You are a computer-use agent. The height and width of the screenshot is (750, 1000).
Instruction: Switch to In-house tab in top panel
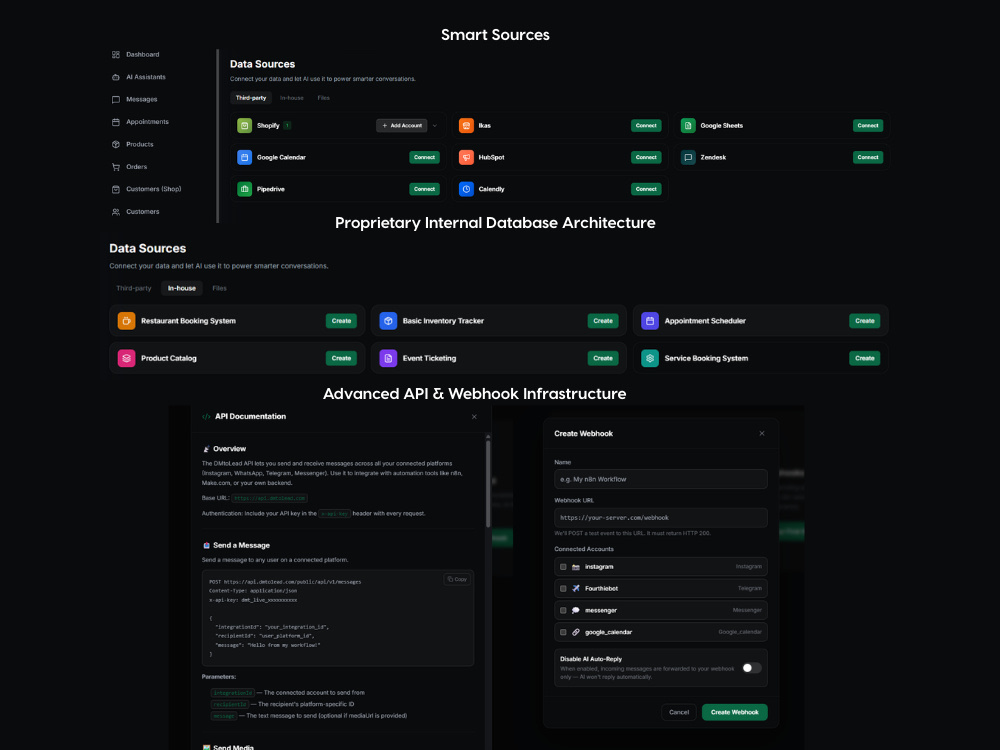point(291,98)
